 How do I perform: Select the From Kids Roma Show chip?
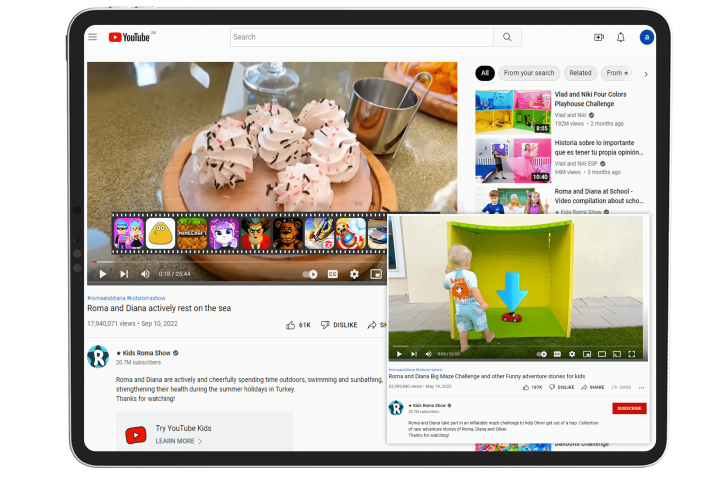pyautogui.click(x=618, y=73)
